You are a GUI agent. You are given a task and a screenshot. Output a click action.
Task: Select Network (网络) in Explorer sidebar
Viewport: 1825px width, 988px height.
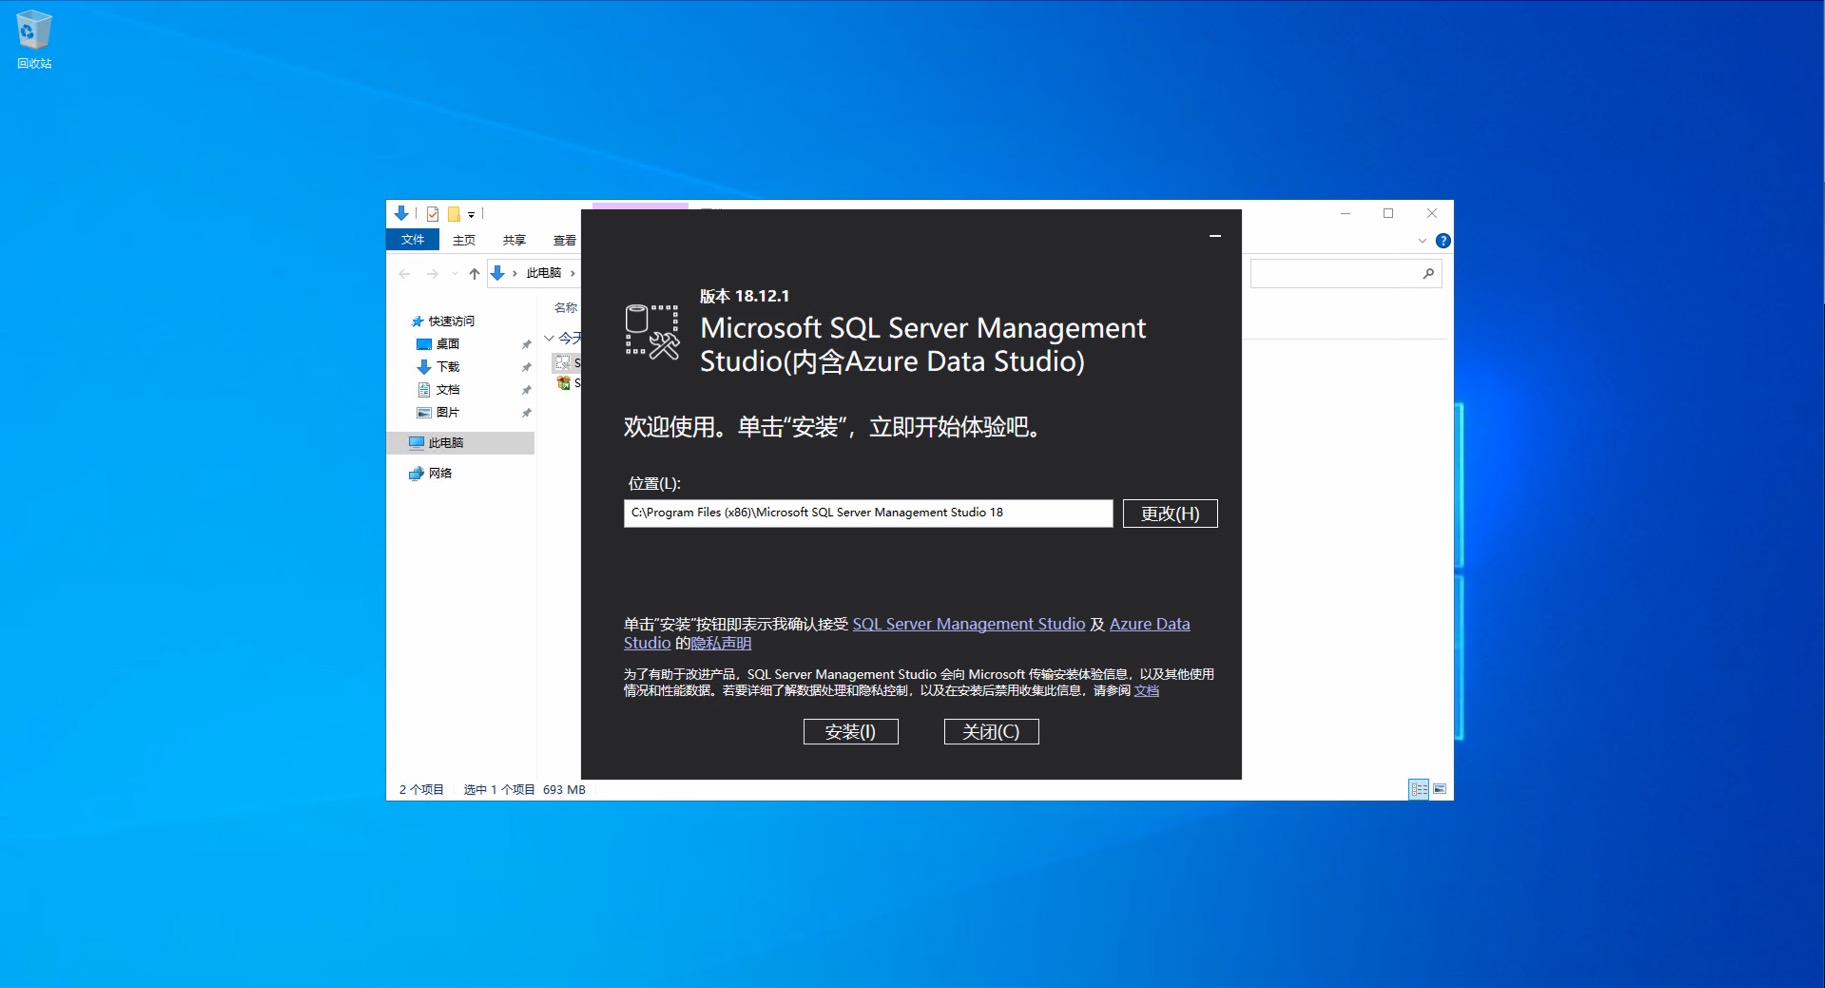click(440, 473)
